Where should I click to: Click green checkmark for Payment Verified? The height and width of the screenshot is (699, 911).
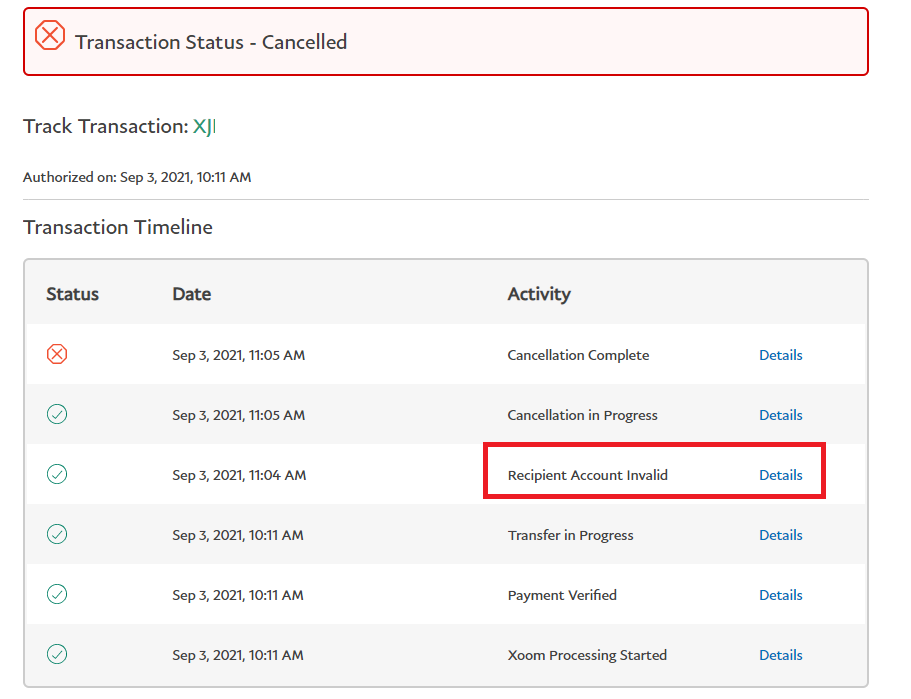tap(57, 595)
